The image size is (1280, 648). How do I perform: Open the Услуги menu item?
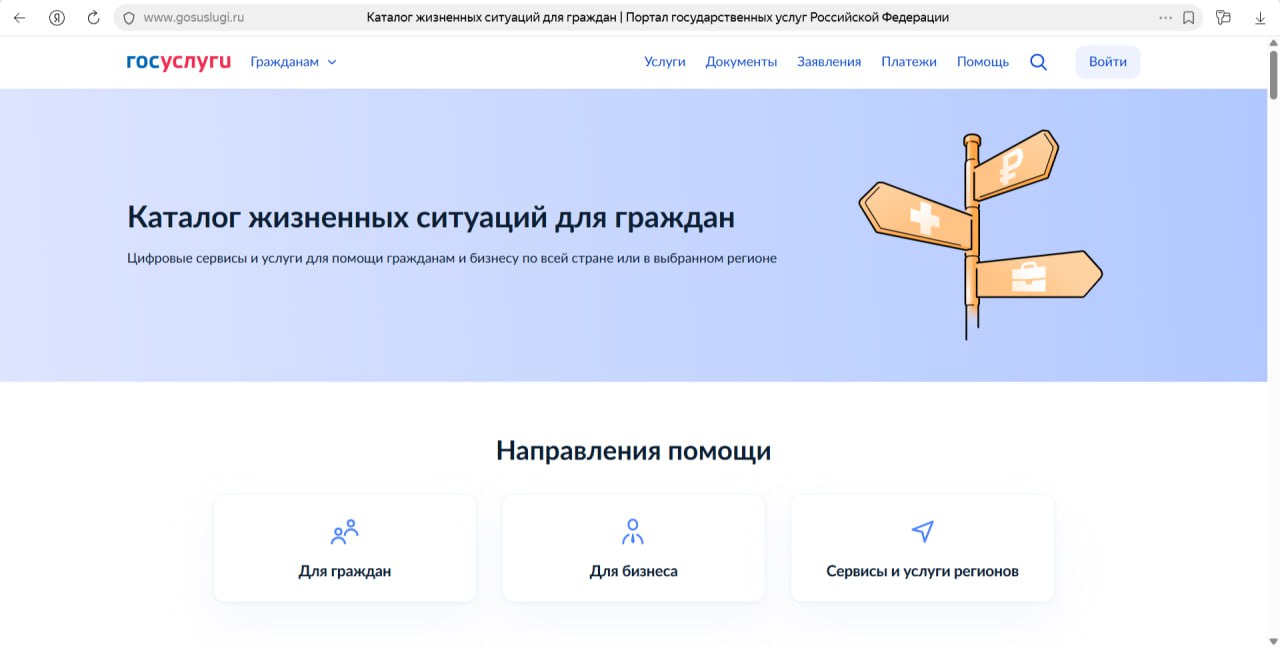coord(664,62)
